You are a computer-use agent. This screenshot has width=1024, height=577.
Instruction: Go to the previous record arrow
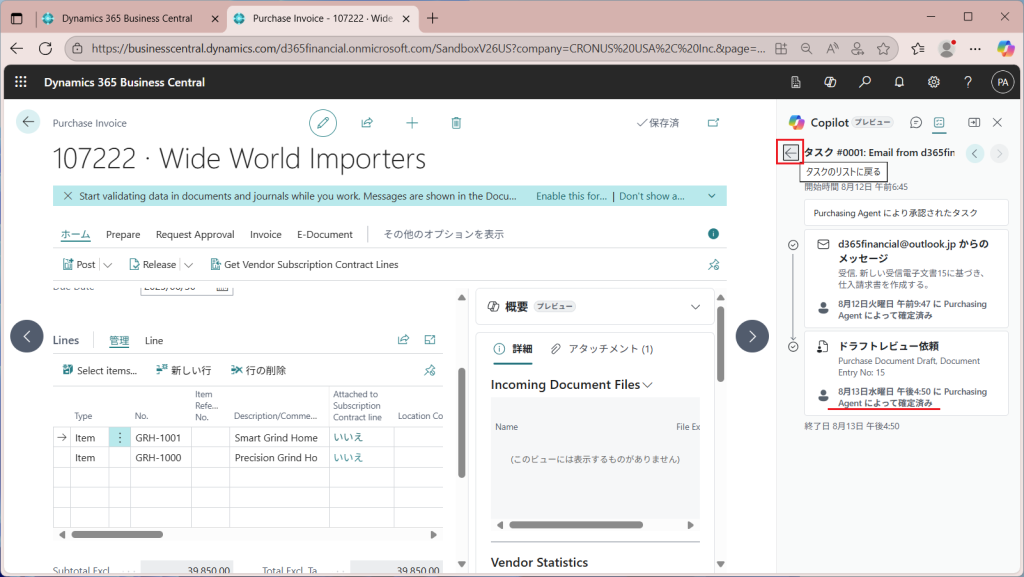click(27, 336)
